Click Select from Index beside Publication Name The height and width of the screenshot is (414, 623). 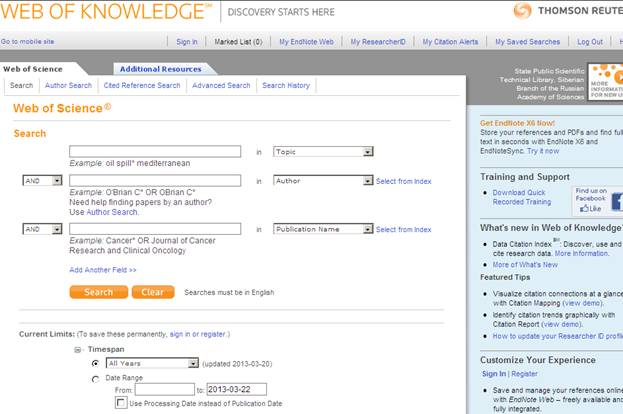[404, 229]
